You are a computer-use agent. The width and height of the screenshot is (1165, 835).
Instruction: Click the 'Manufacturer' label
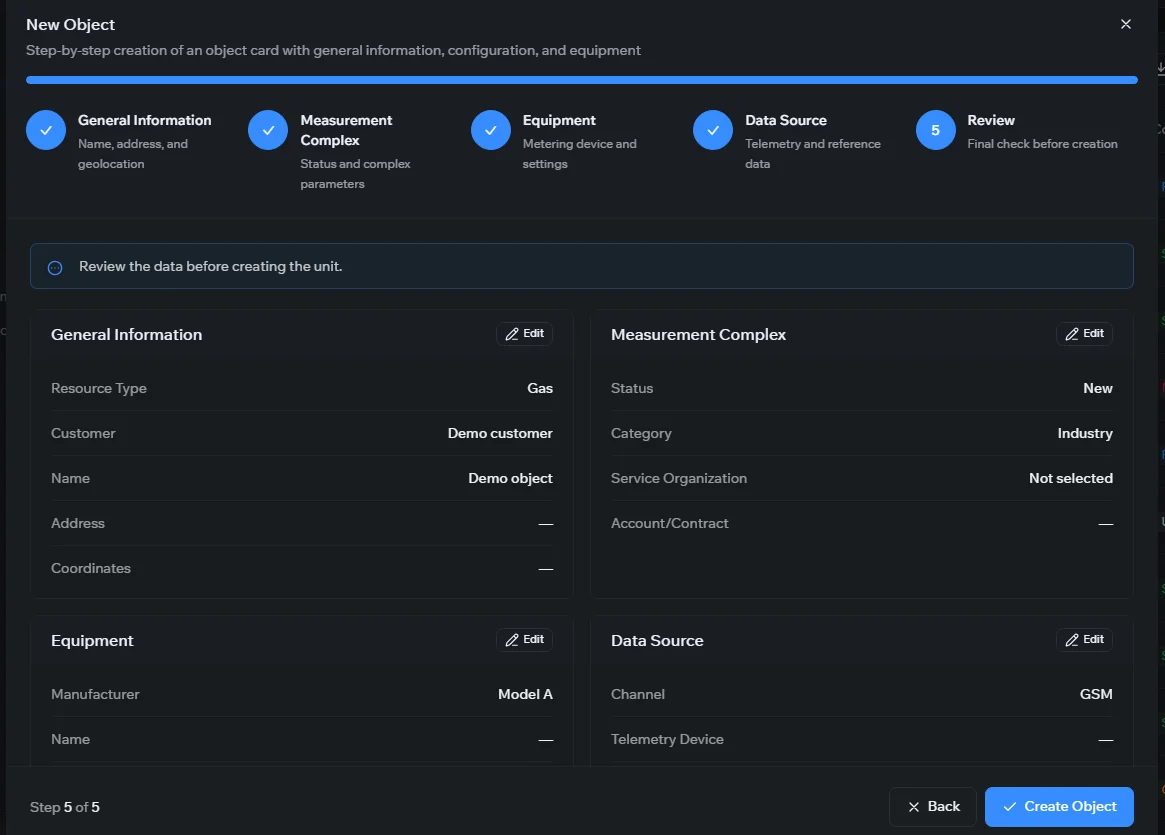point(95,695)
